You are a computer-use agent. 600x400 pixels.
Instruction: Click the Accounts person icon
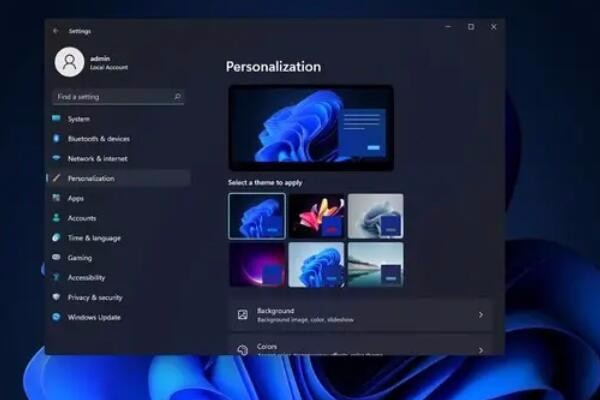[56, 218]
